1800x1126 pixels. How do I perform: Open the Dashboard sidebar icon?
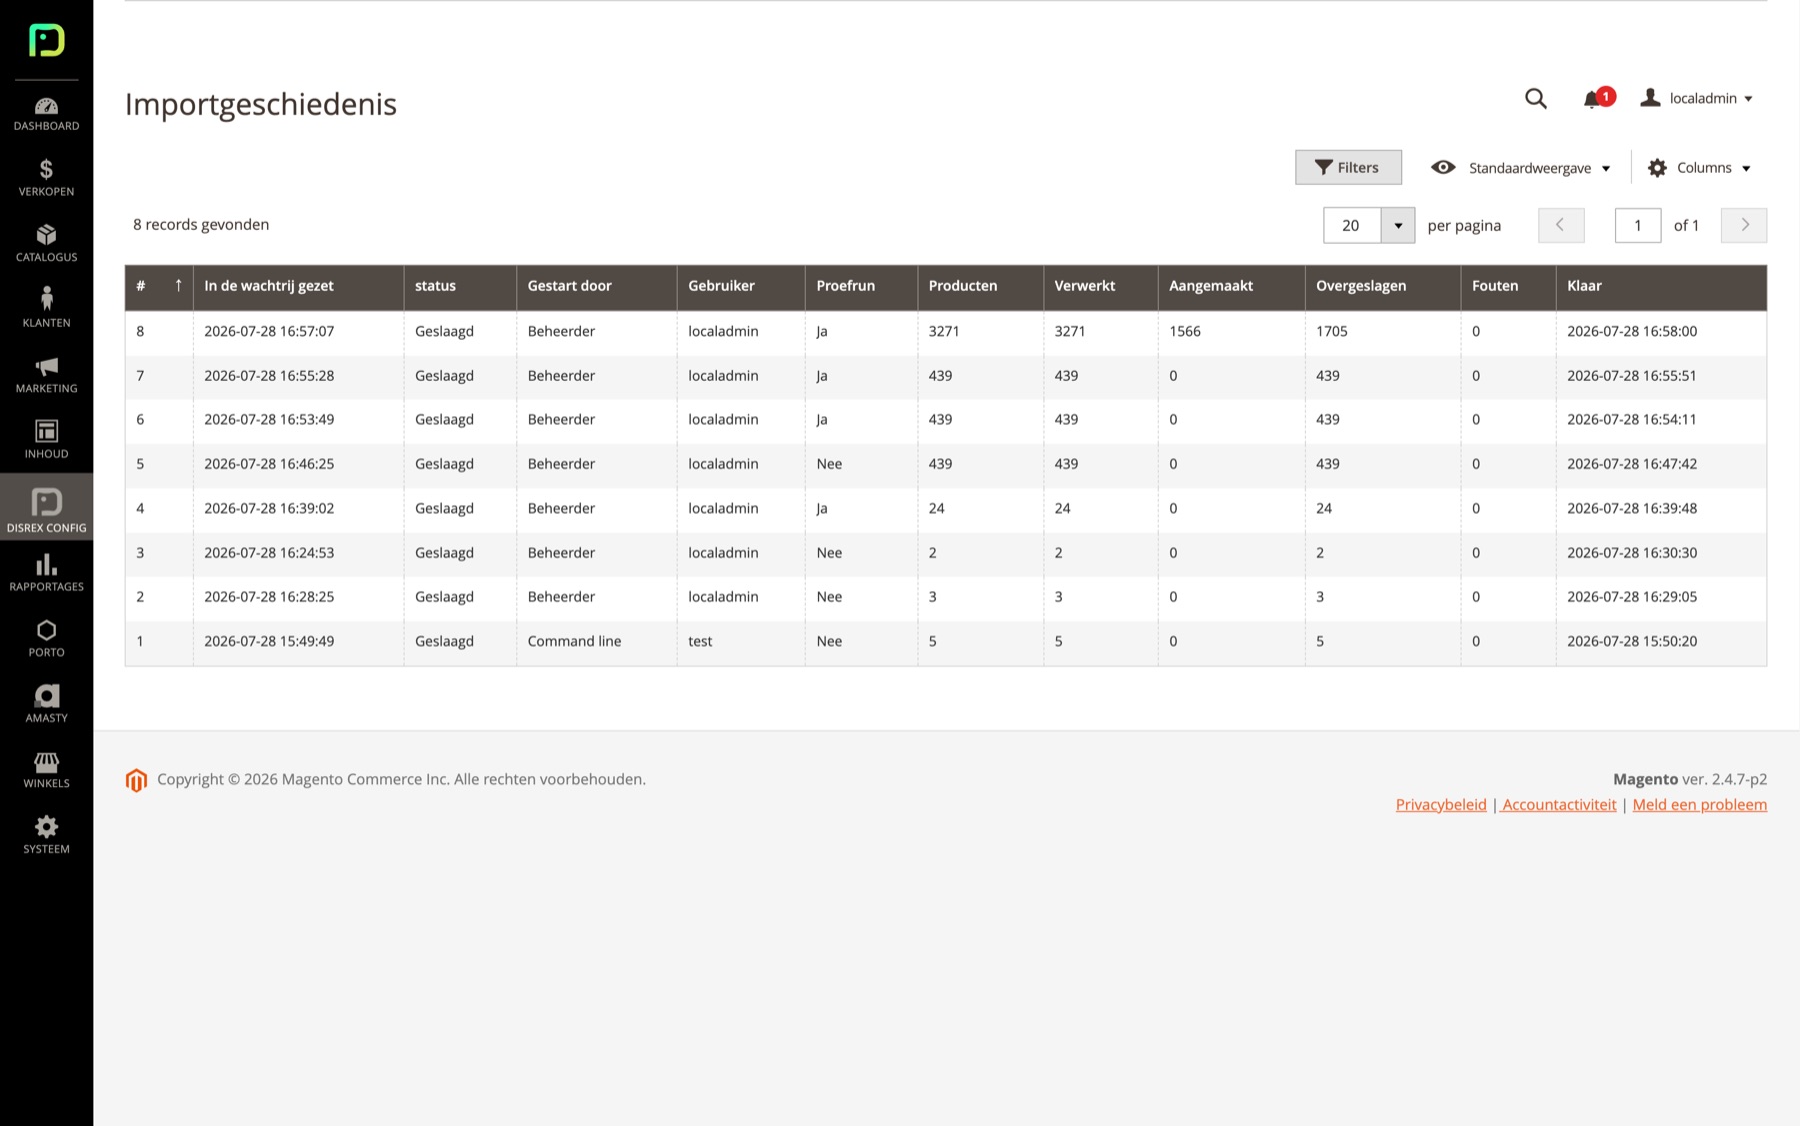46,114
